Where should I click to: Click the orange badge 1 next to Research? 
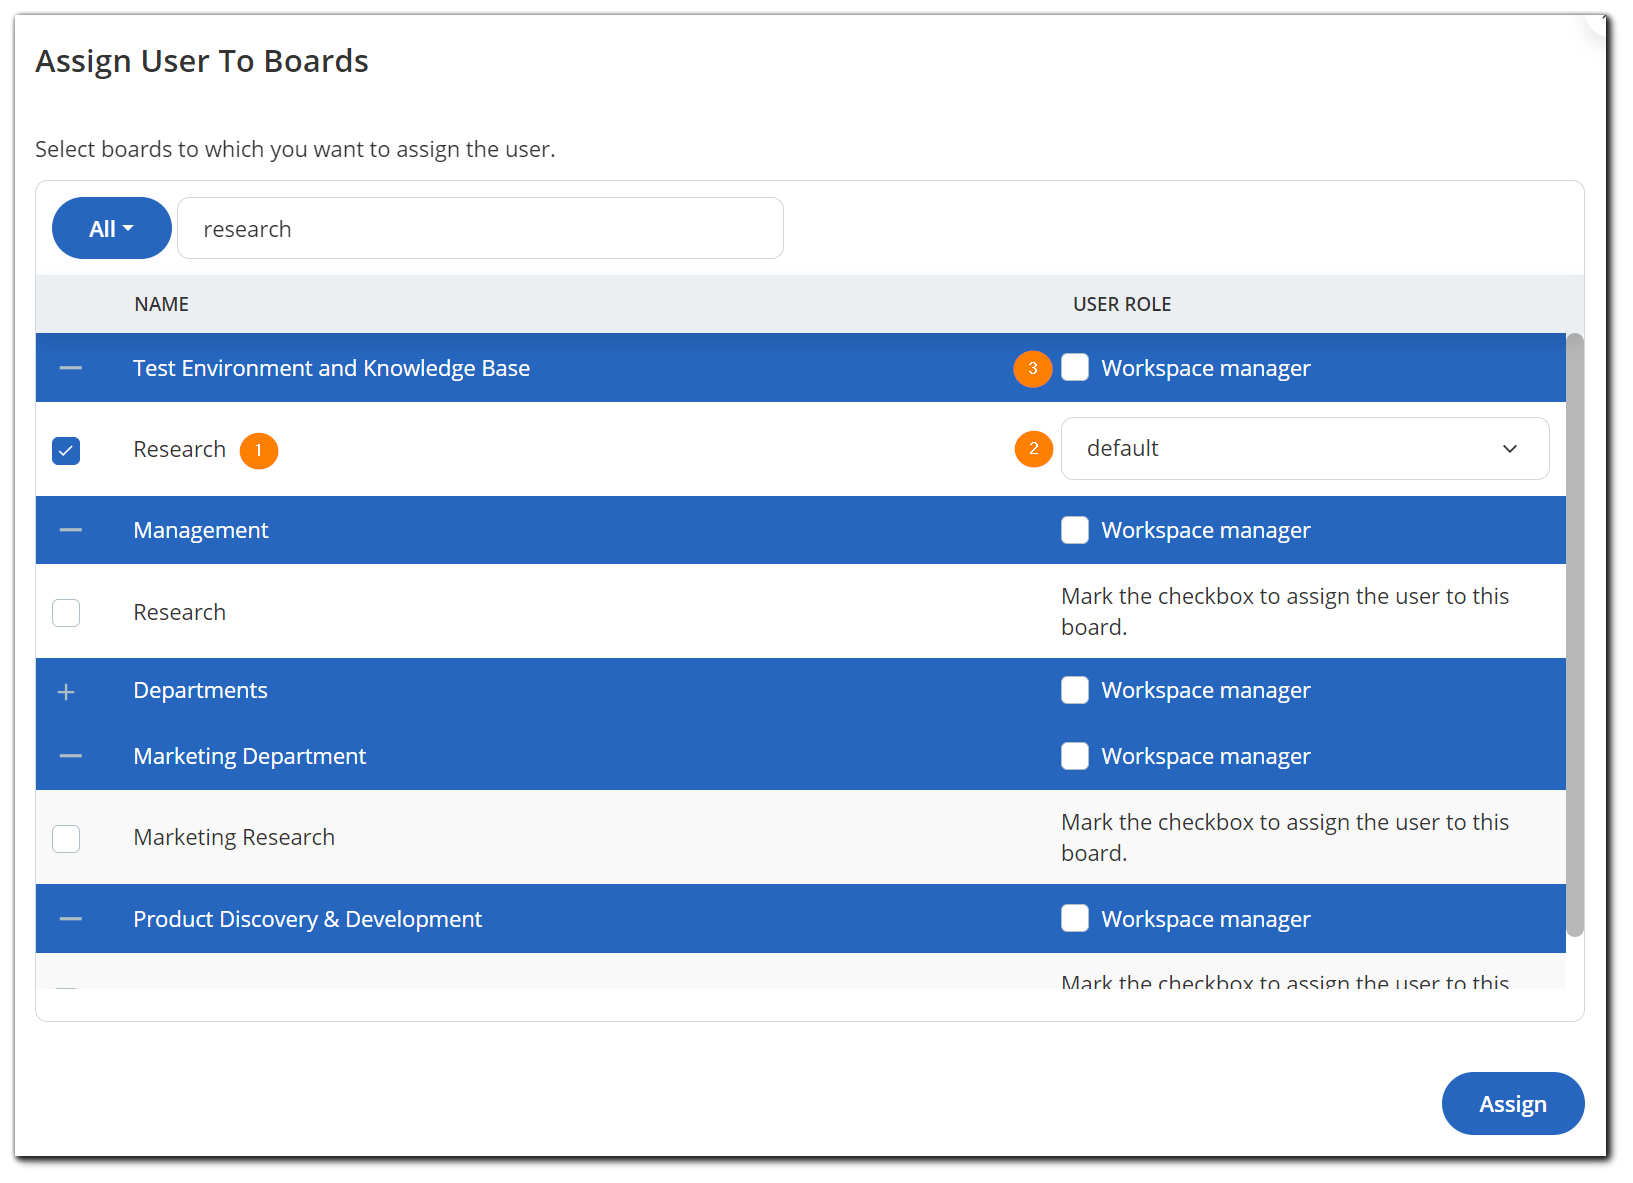point(258,450)
